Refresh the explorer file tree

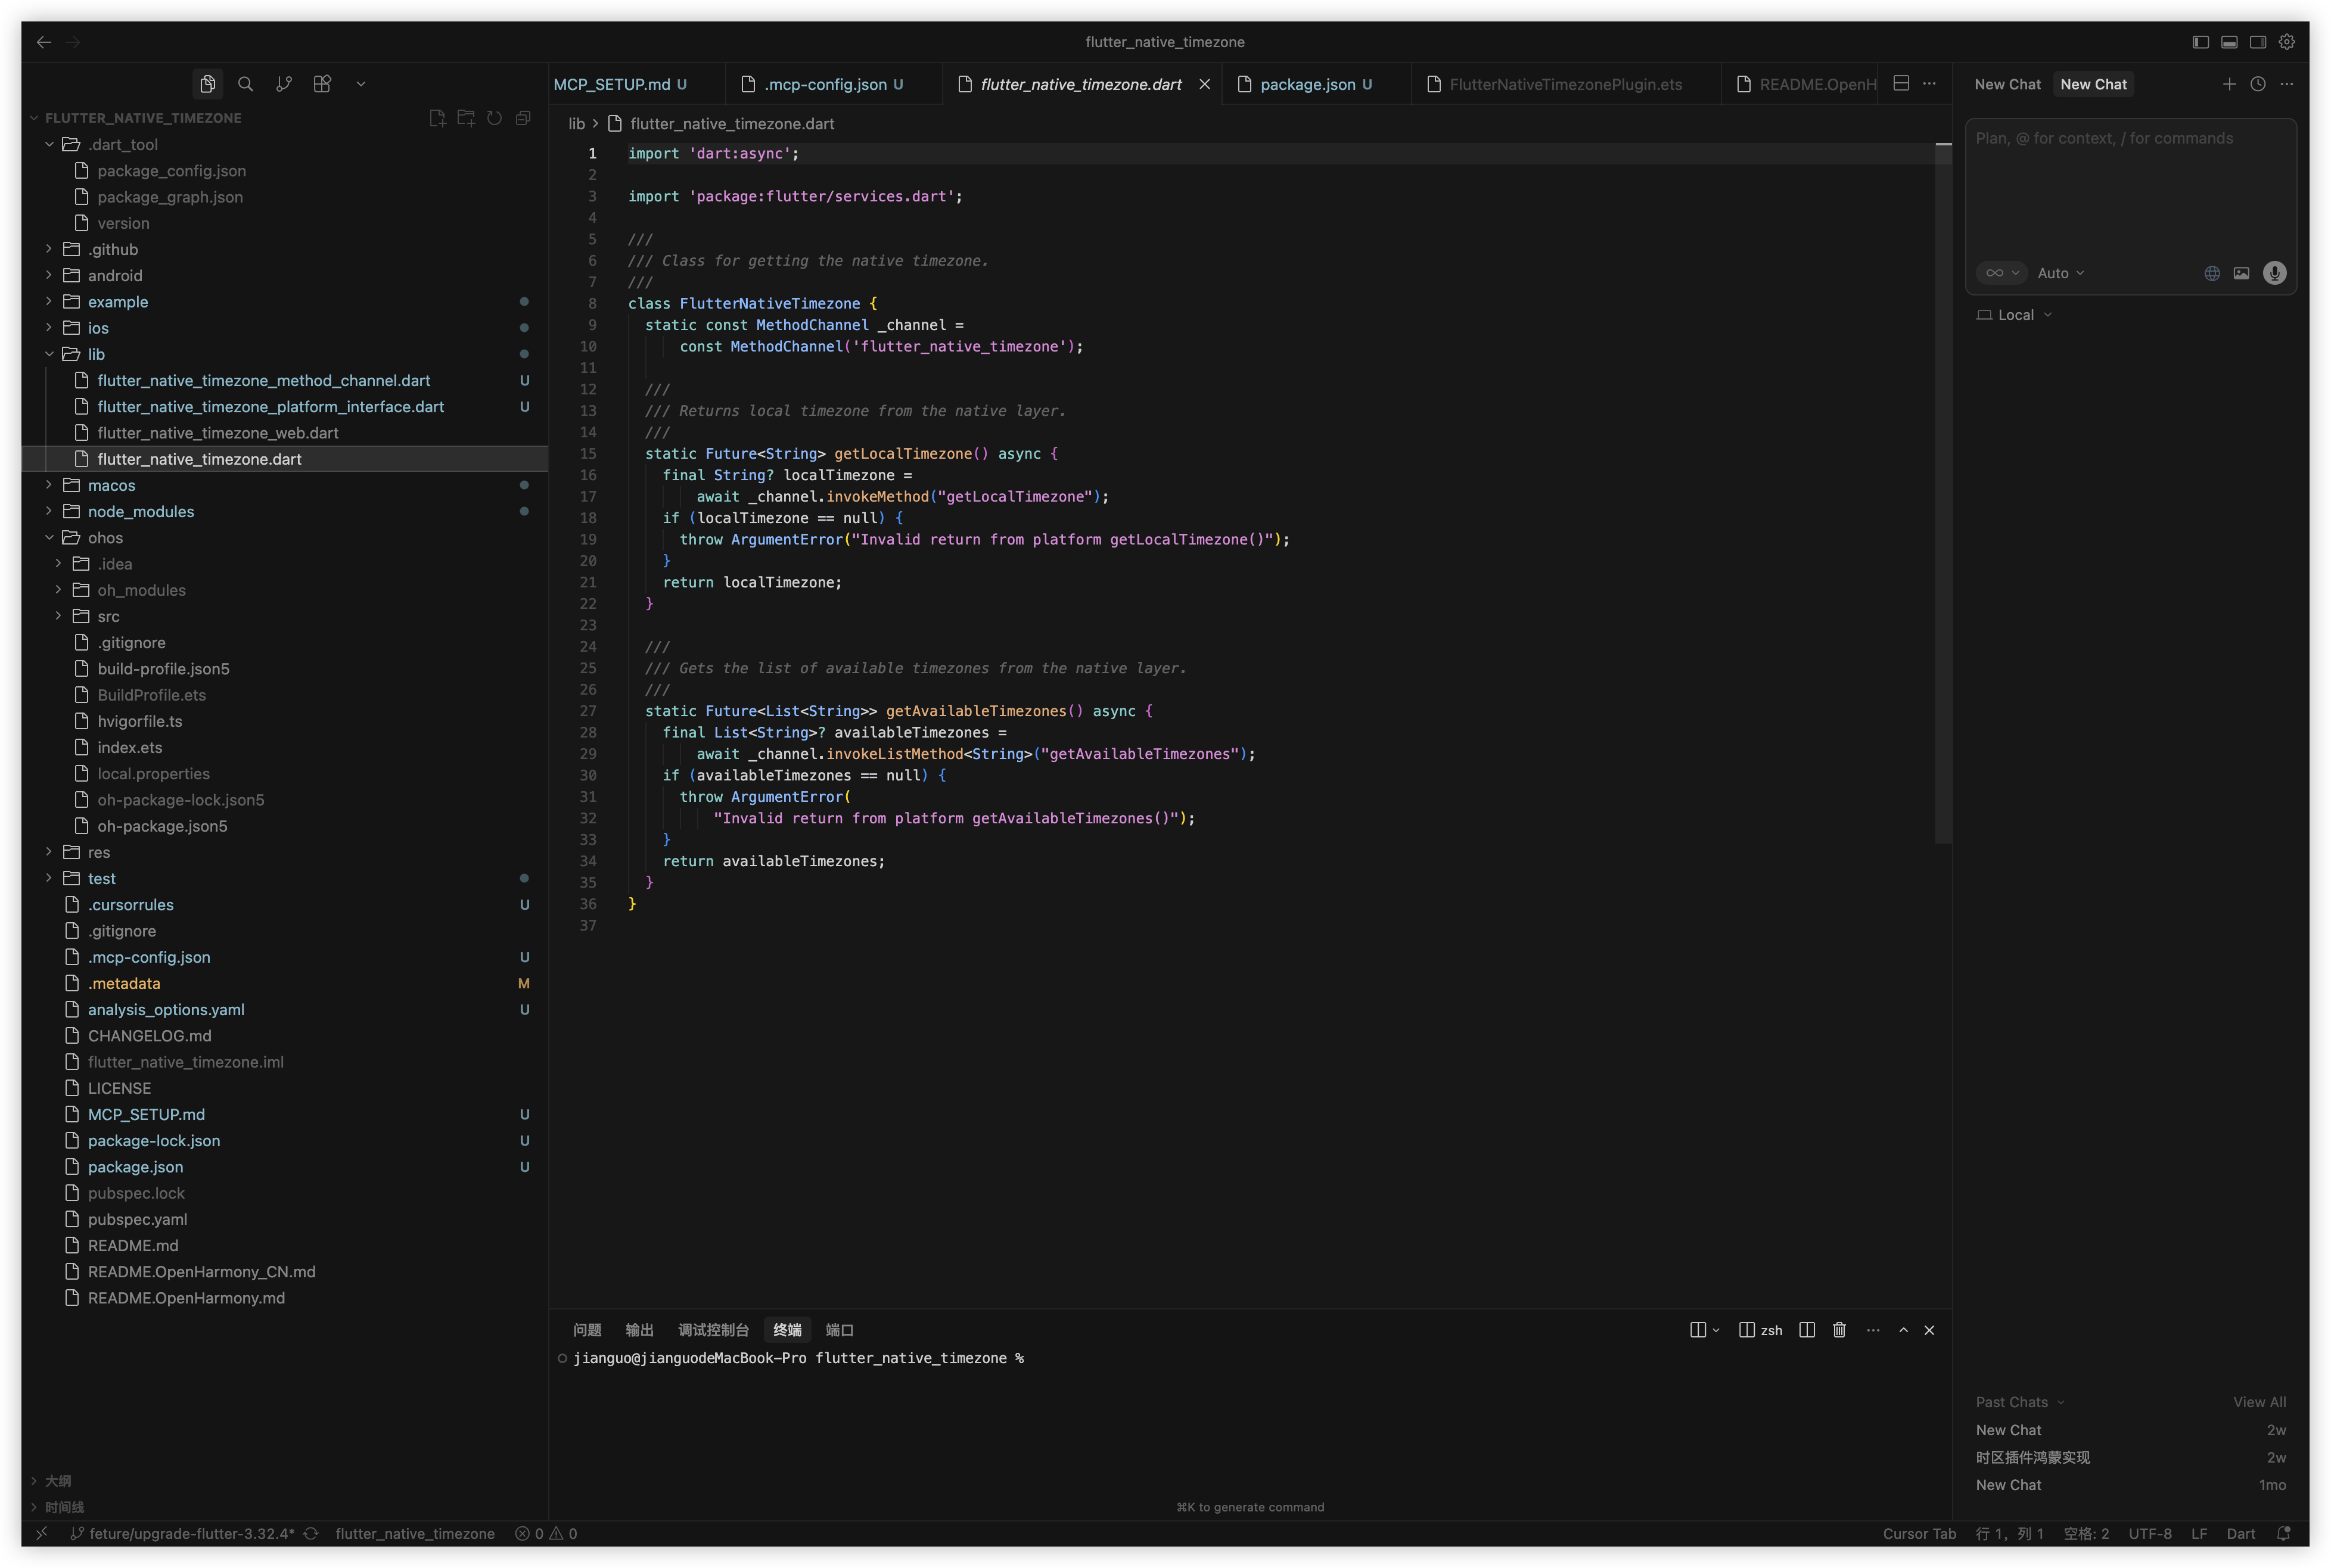coord(494,118)
